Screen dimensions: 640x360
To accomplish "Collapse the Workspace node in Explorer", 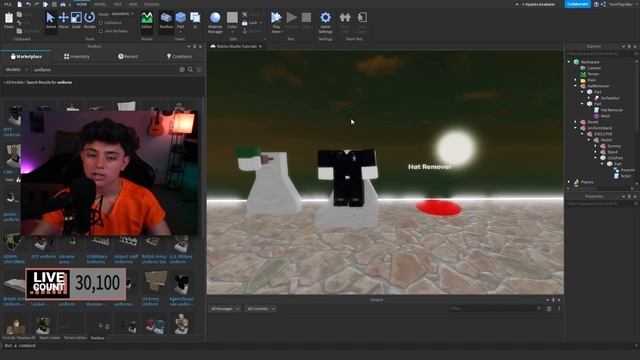I will (x=569, y=62).
